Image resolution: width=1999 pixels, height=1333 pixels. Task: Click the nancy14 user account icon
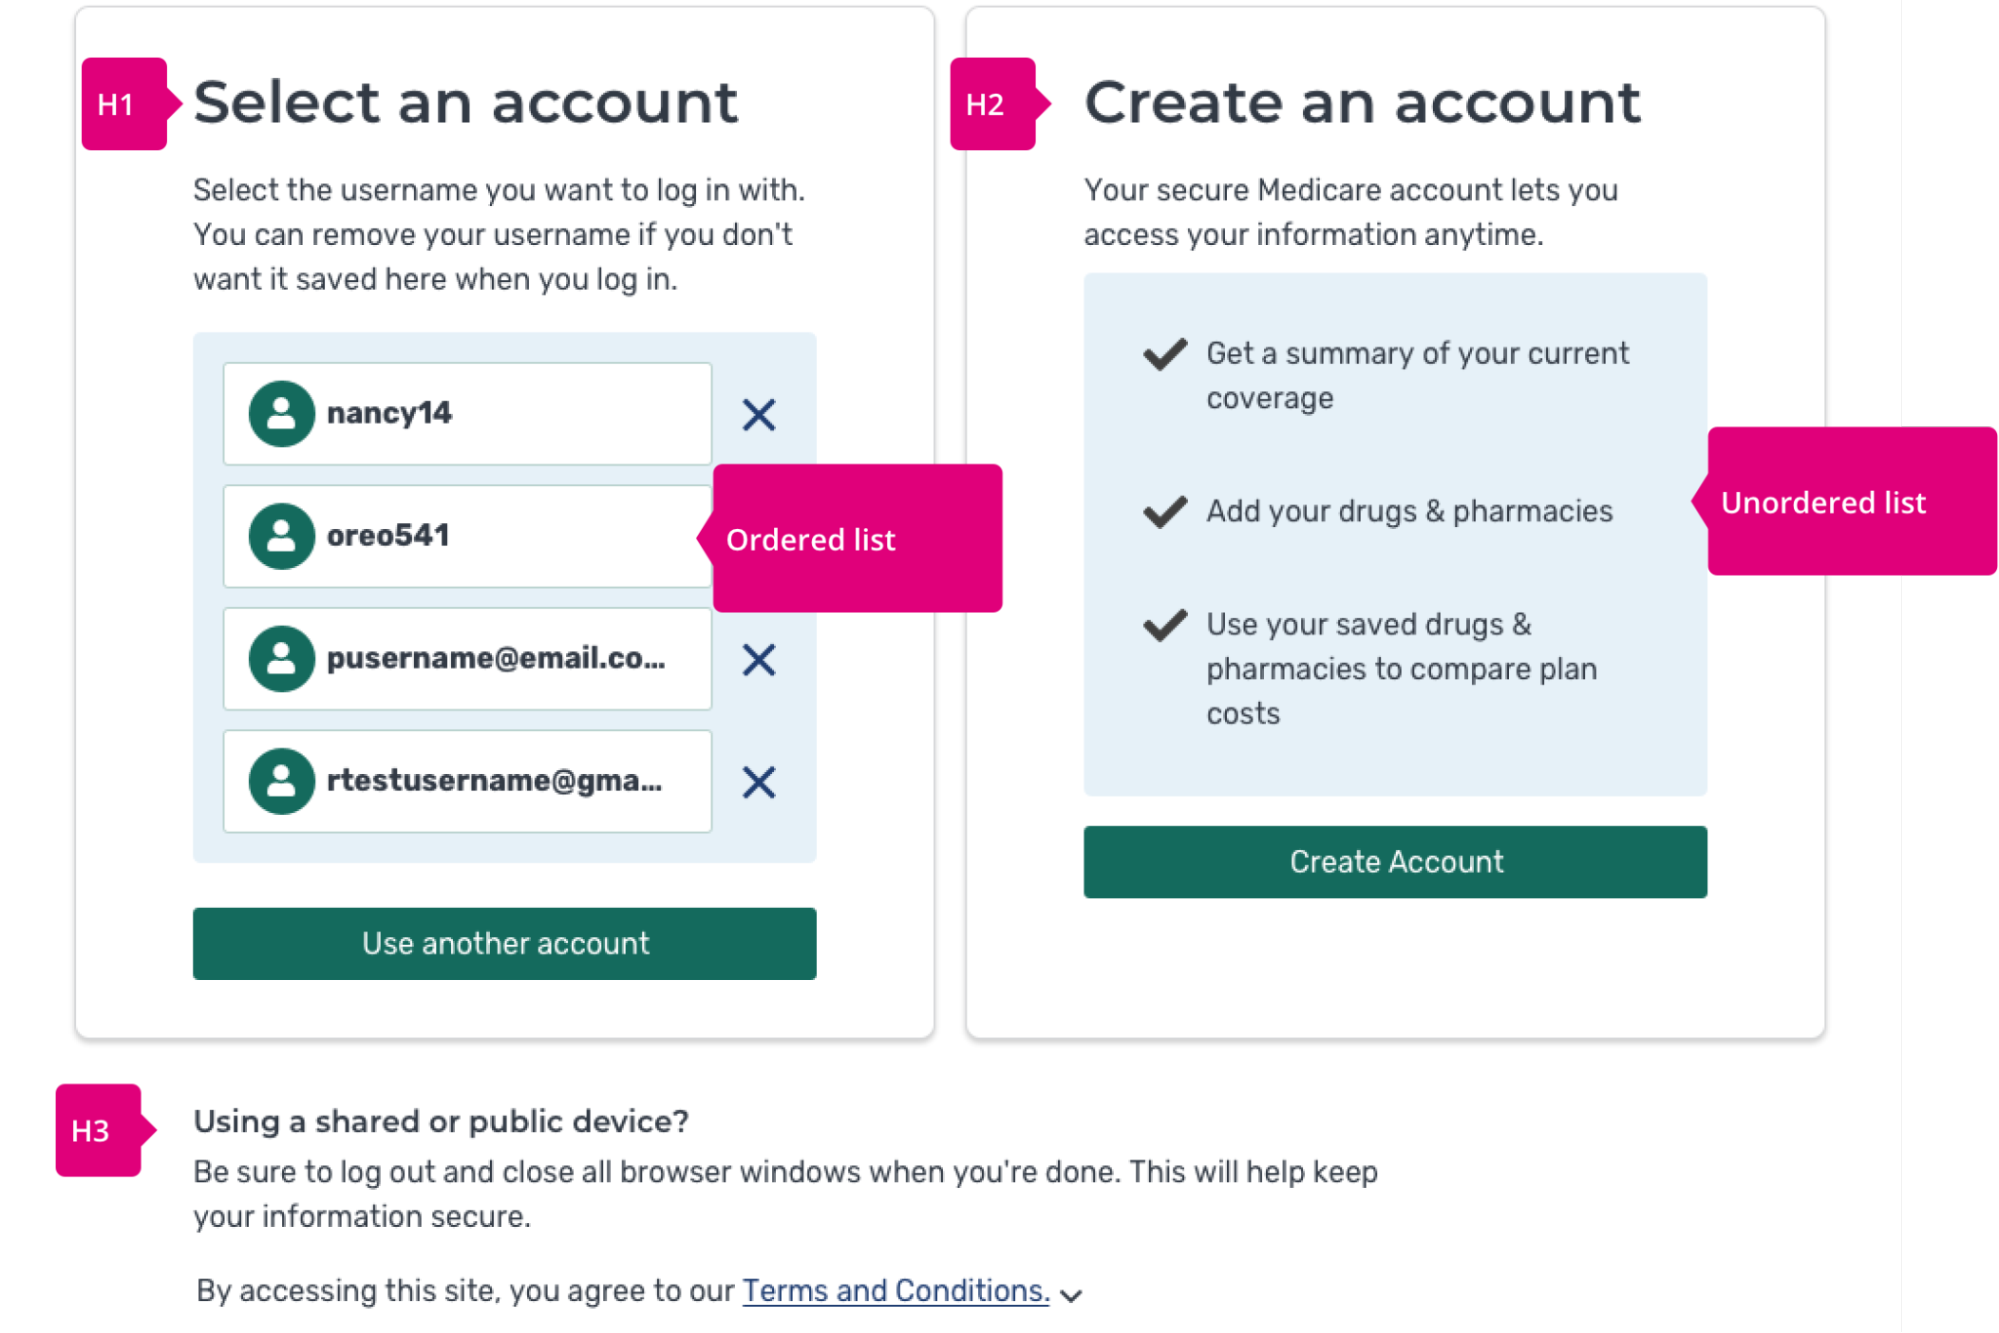click(x=281, y=414)
